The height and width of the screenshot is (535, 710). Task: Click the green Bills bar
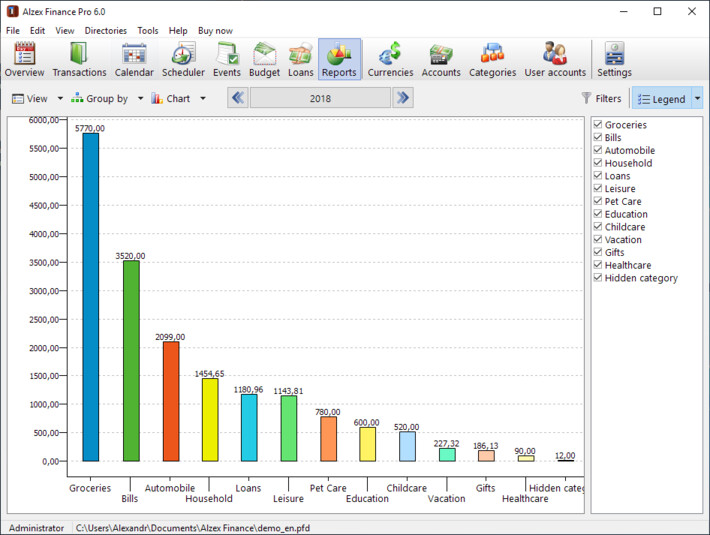click(x=131, y=361)
